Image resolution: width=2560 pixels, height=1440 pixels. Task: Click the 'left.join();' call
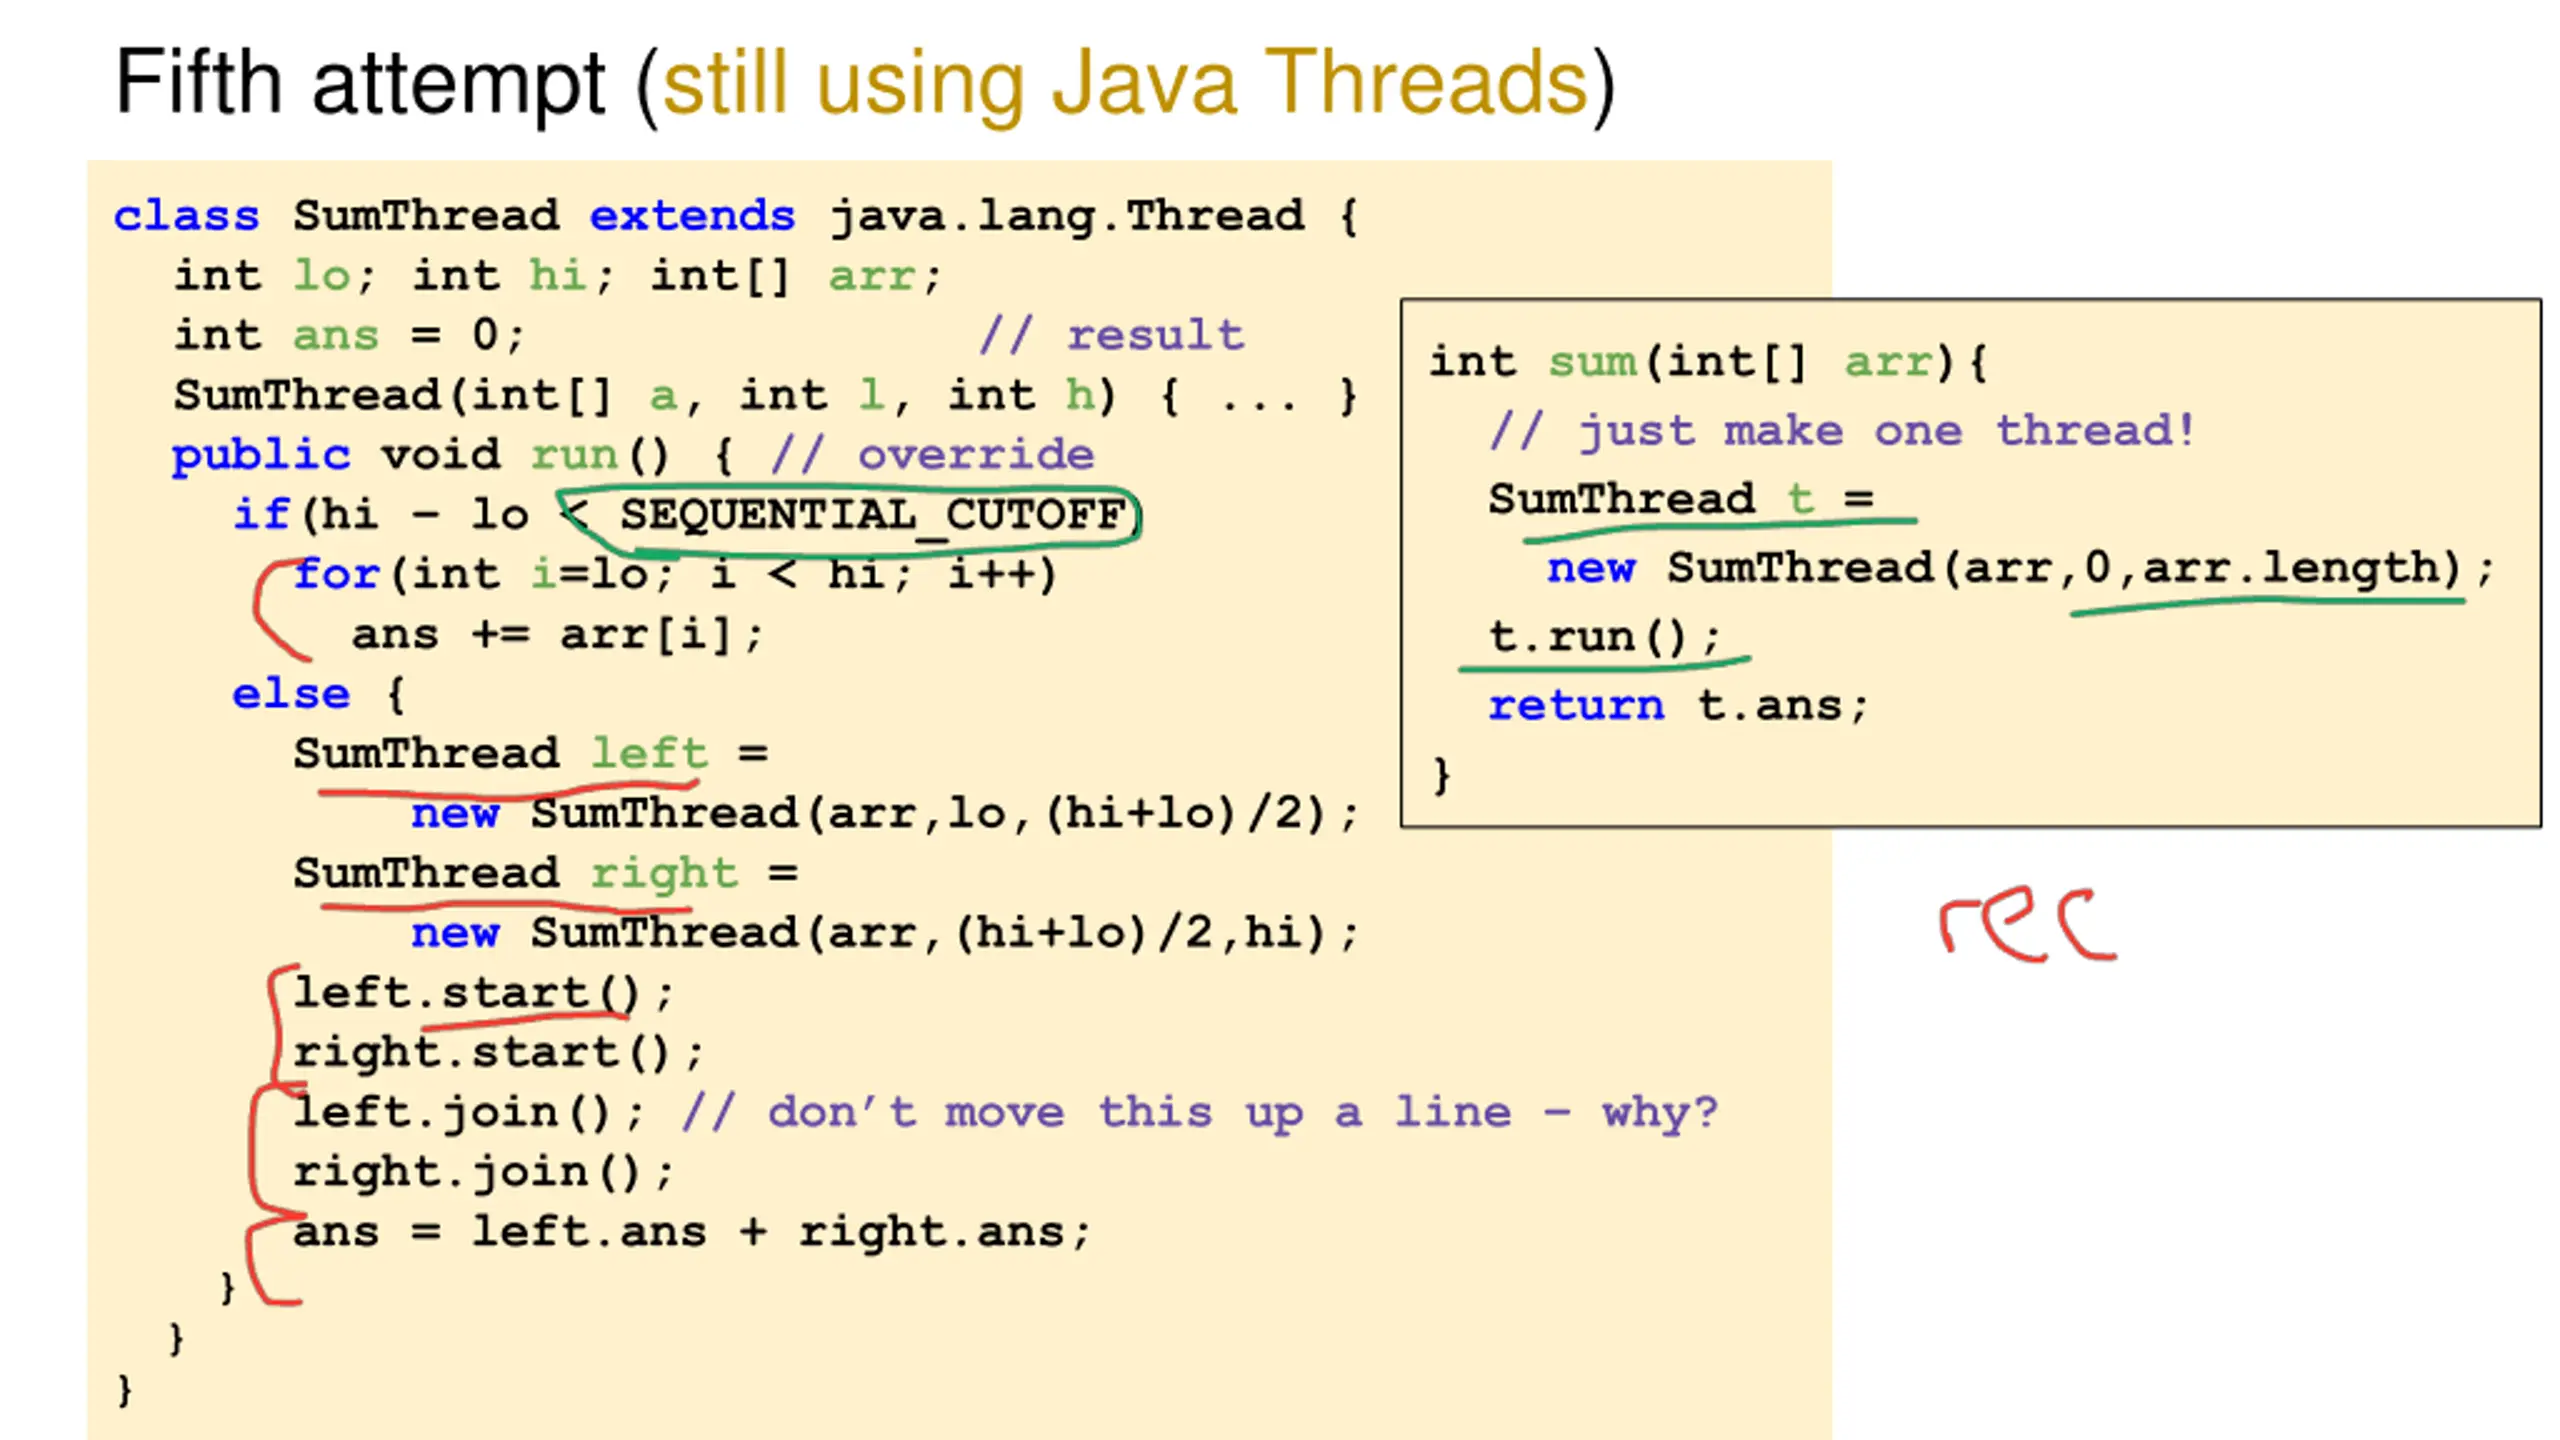click(x=468, y=1112)
